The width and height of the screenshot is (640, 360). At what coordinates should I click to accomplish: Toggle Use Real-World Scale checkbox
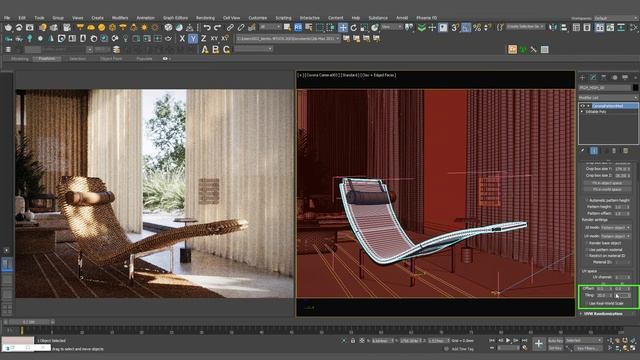point(587,303)
